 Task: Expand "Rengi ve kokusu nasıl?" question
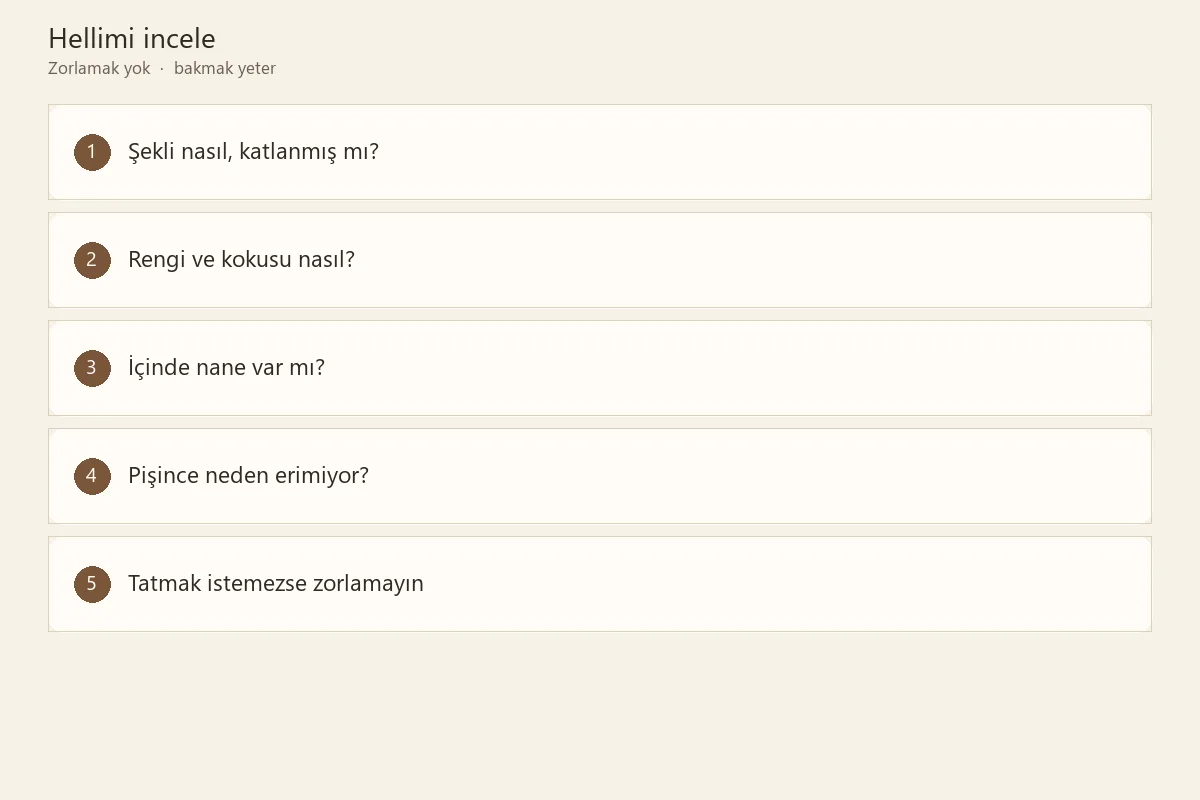coord(600,260)
